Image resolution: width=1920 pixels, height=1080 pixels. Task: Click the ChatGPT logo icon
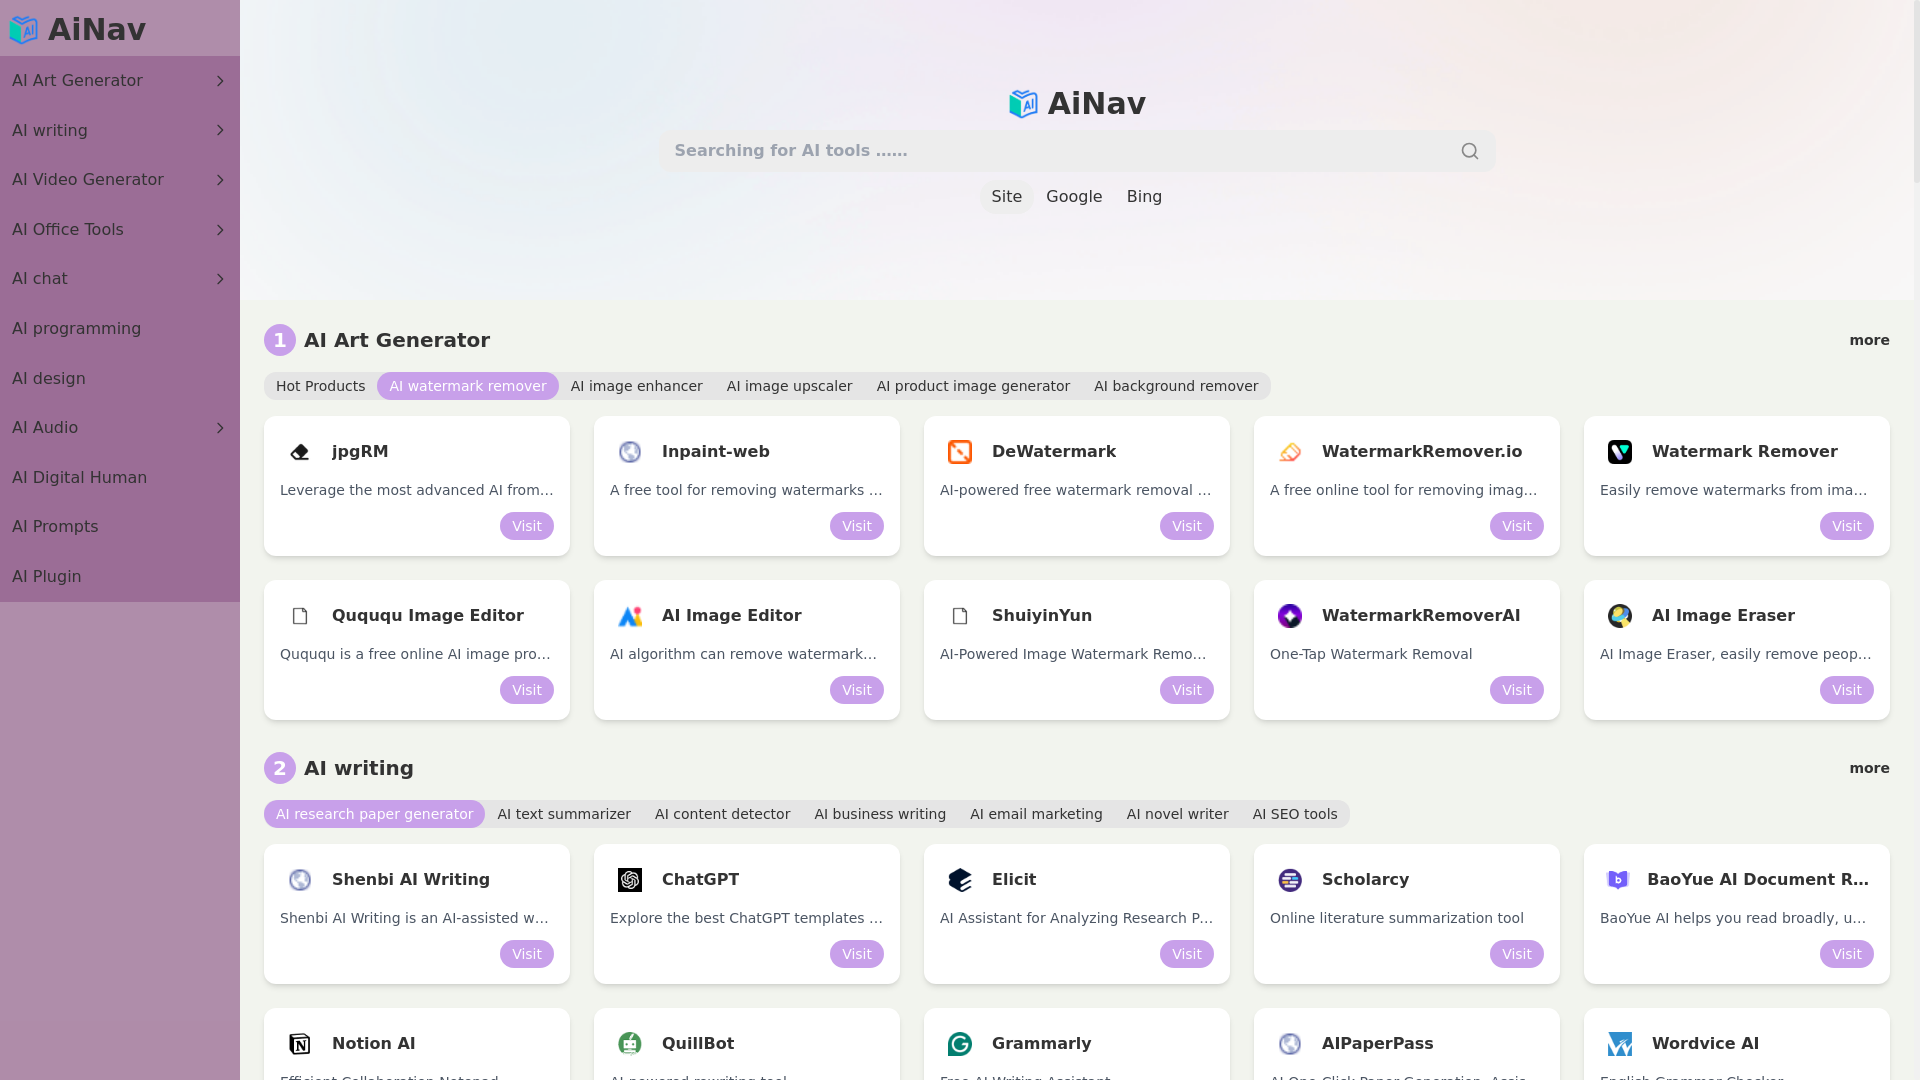coord(630,880)
